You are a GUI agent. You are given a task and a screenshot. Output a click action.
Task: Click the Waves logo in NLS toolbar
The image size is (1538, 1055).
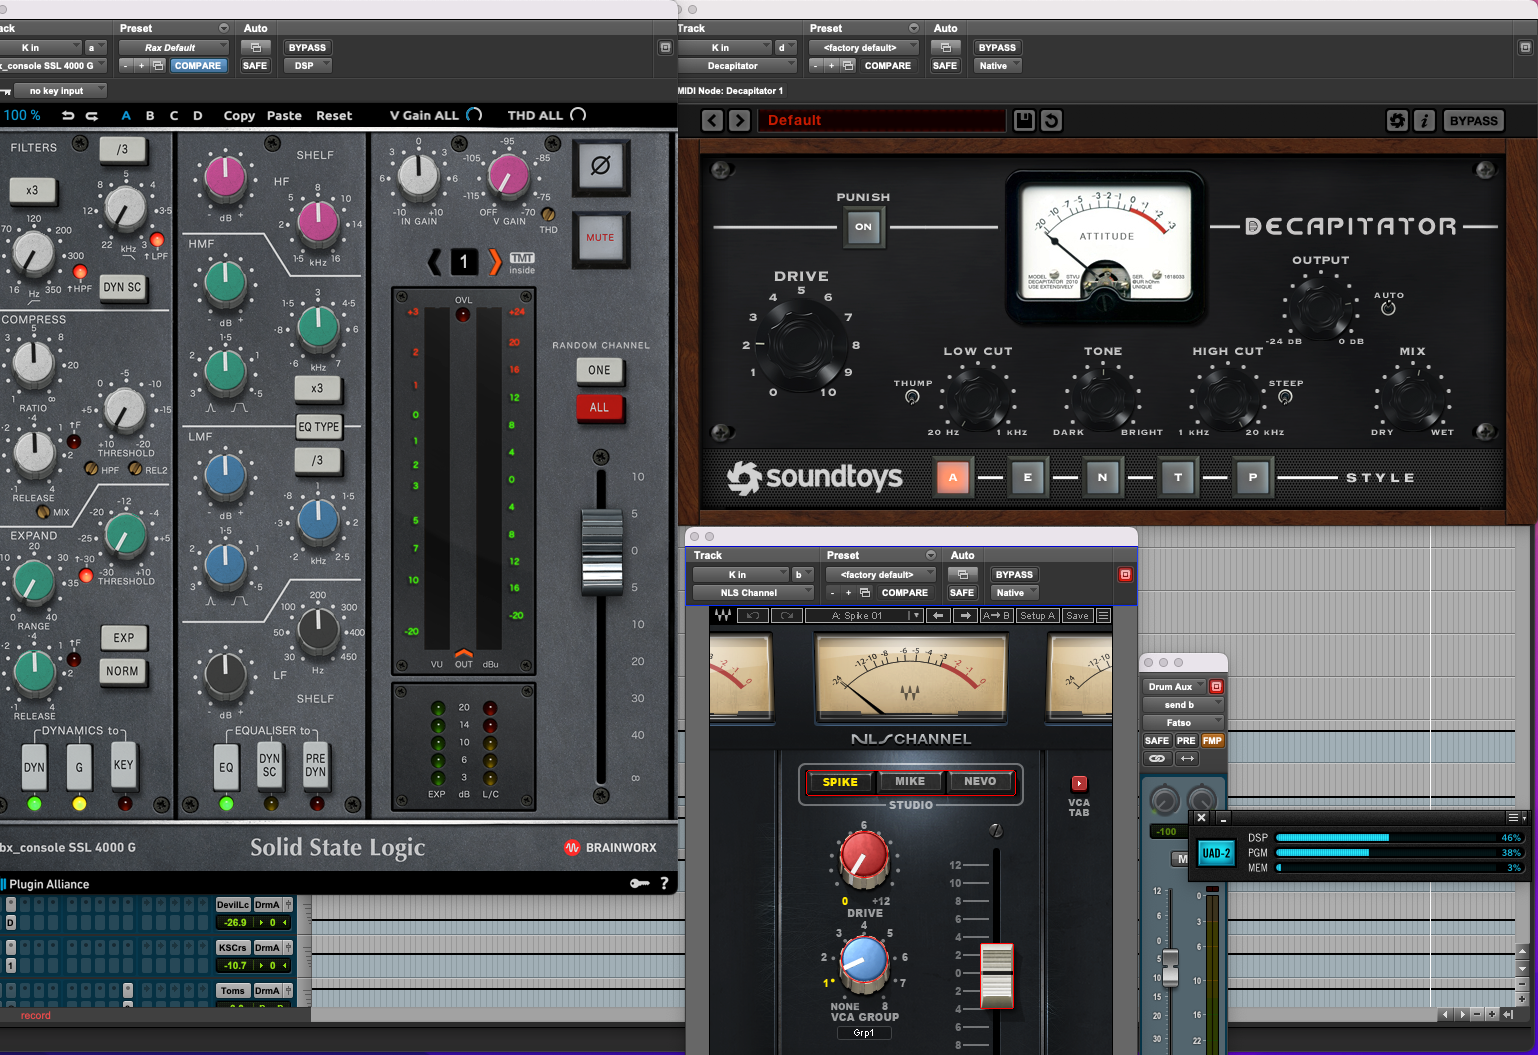tap(722, 616)
